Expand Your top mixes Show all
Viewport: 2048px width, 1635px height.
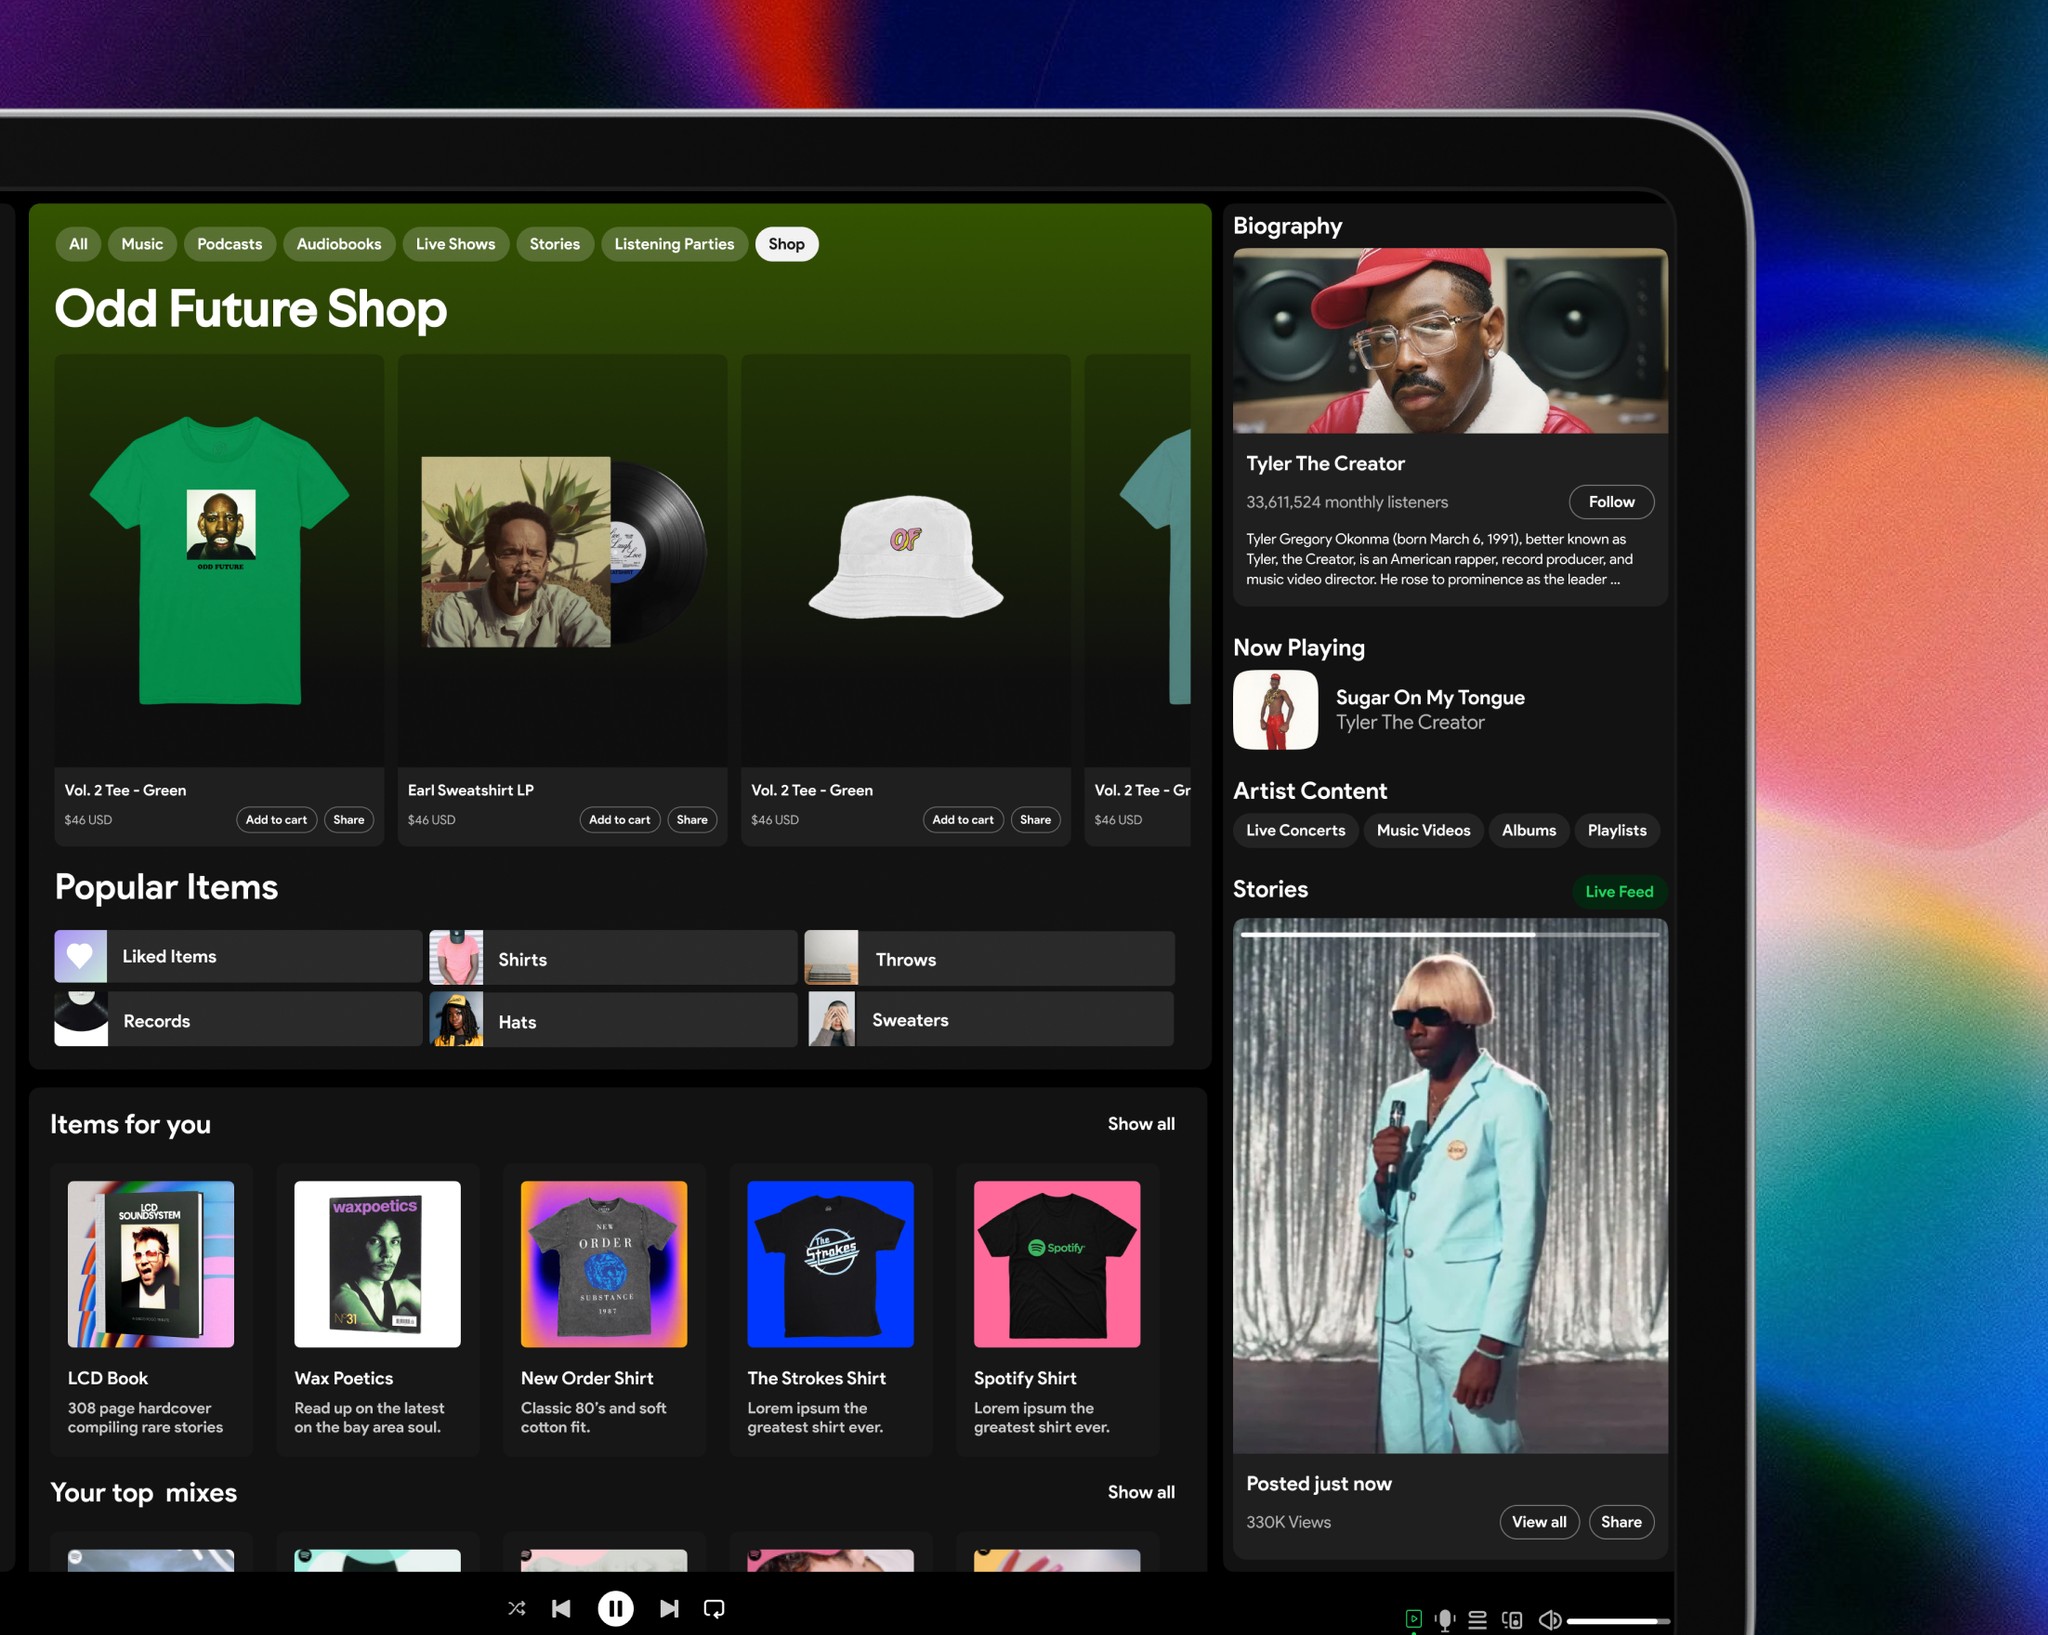[x=1140, y=1492]
